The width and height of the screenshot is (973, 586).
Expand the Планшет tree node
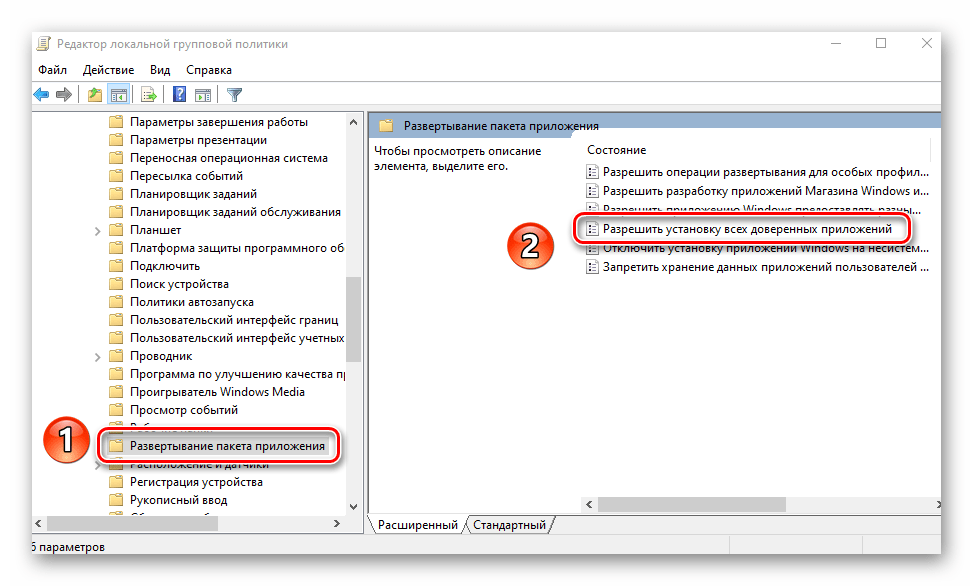97,230
